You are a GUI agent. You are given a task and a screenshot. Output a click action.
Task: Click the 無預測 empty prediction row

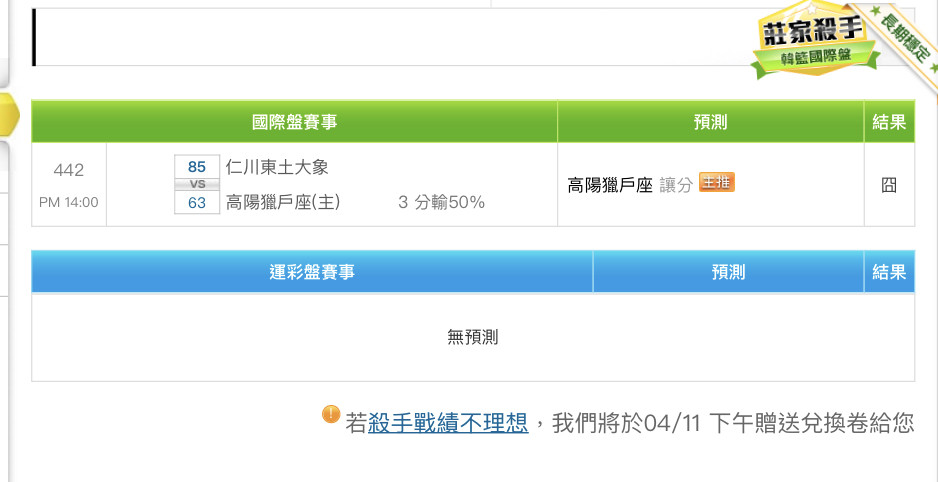point(473,337)
